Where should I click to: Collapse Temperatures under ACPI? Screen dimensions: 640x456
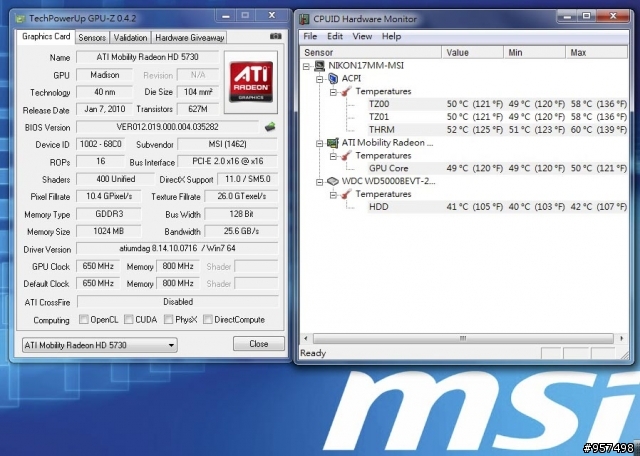(333, 92)
